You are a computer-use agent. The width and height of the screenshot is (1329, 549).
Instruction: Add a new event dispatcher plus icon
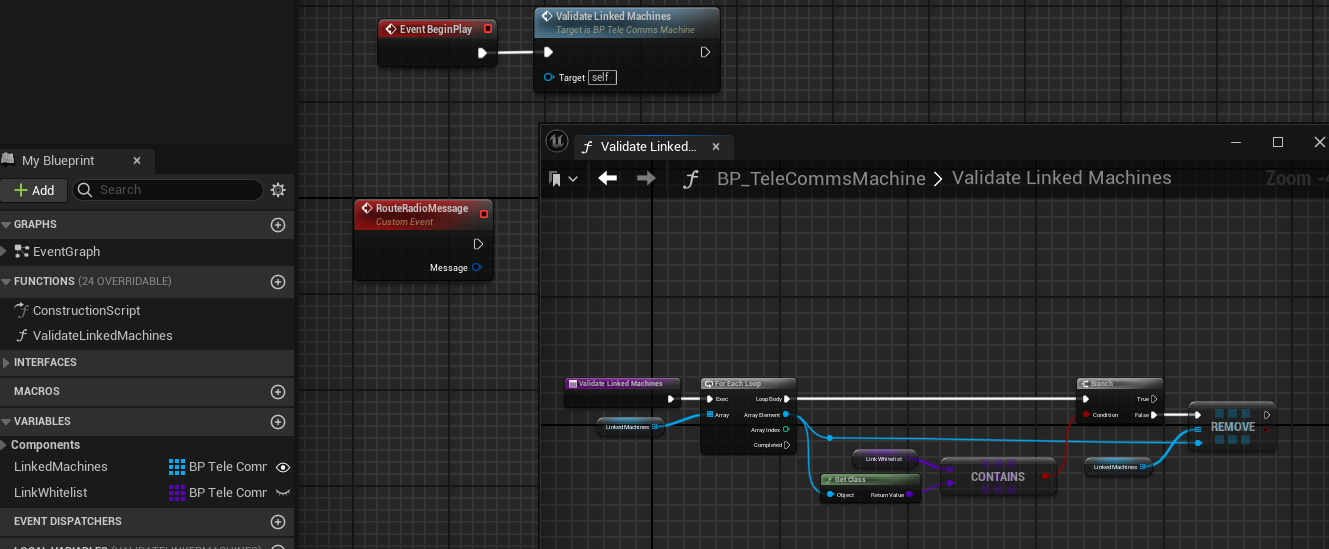coord(278,522)
